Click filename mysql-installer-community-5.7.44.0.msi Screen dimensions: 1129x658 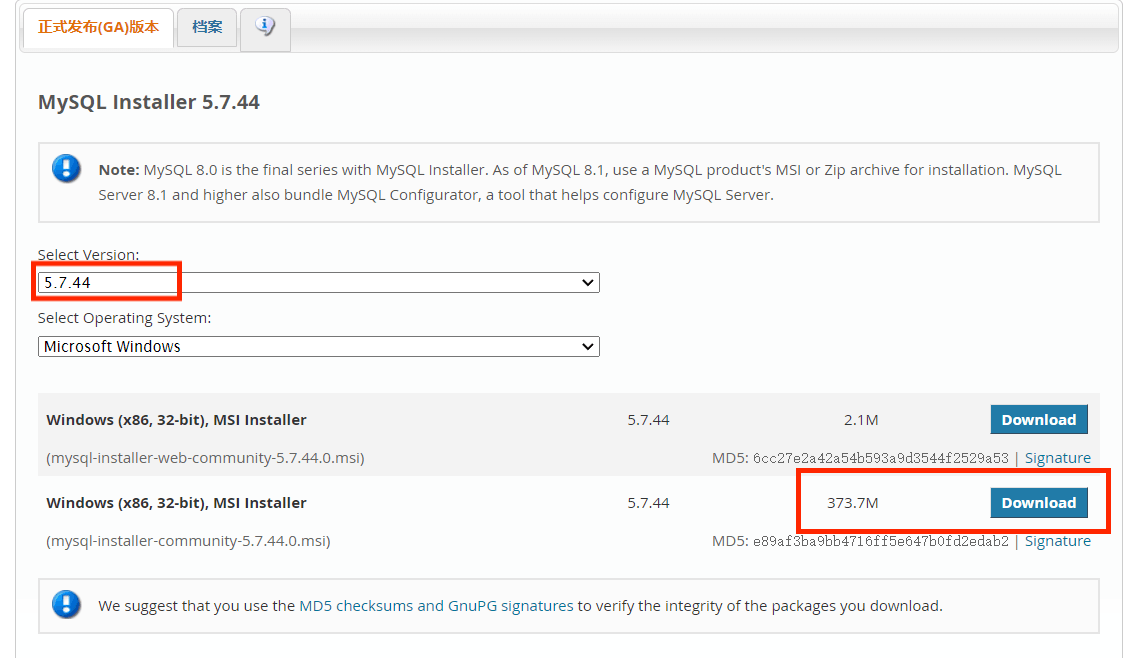tap(188, 541)
